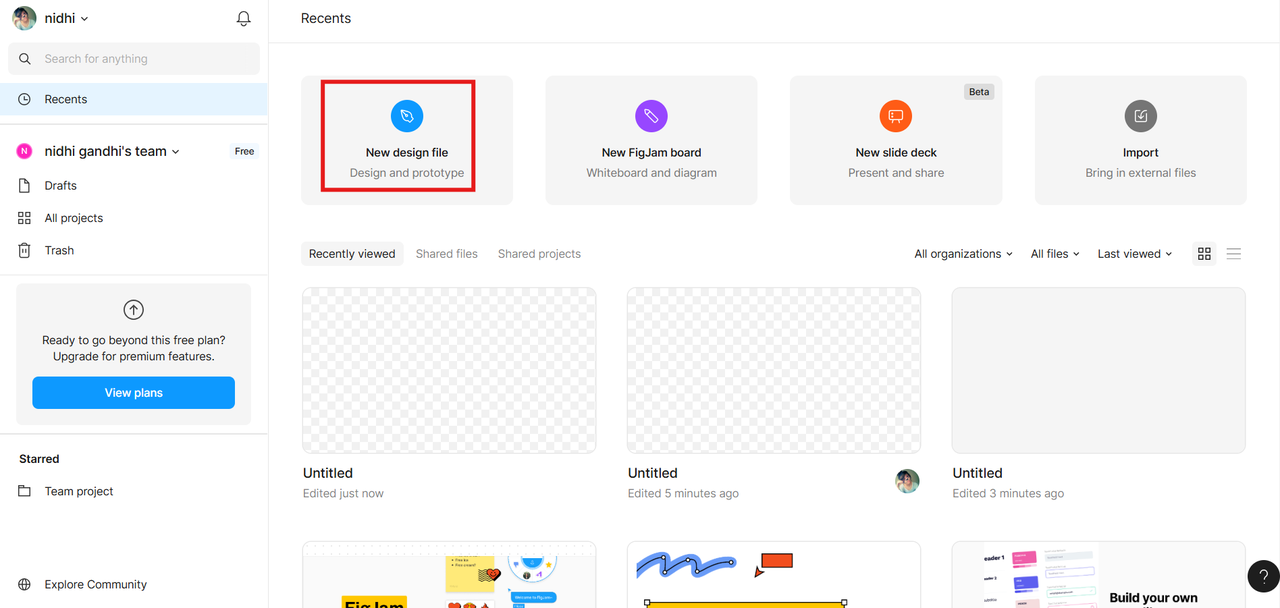This screenshot has width=1280, height=608.
Task: Click the Free plan badge
Action: click(244, 151)
